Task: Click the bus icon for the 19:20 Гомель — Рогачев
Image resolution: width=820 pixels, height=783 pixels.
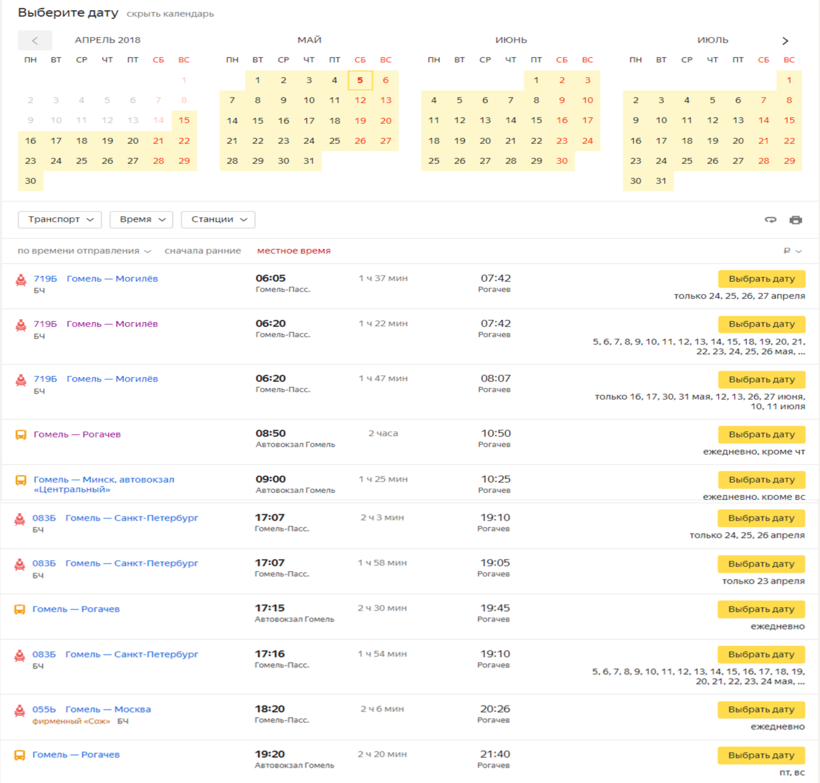Action: [20, 755]
